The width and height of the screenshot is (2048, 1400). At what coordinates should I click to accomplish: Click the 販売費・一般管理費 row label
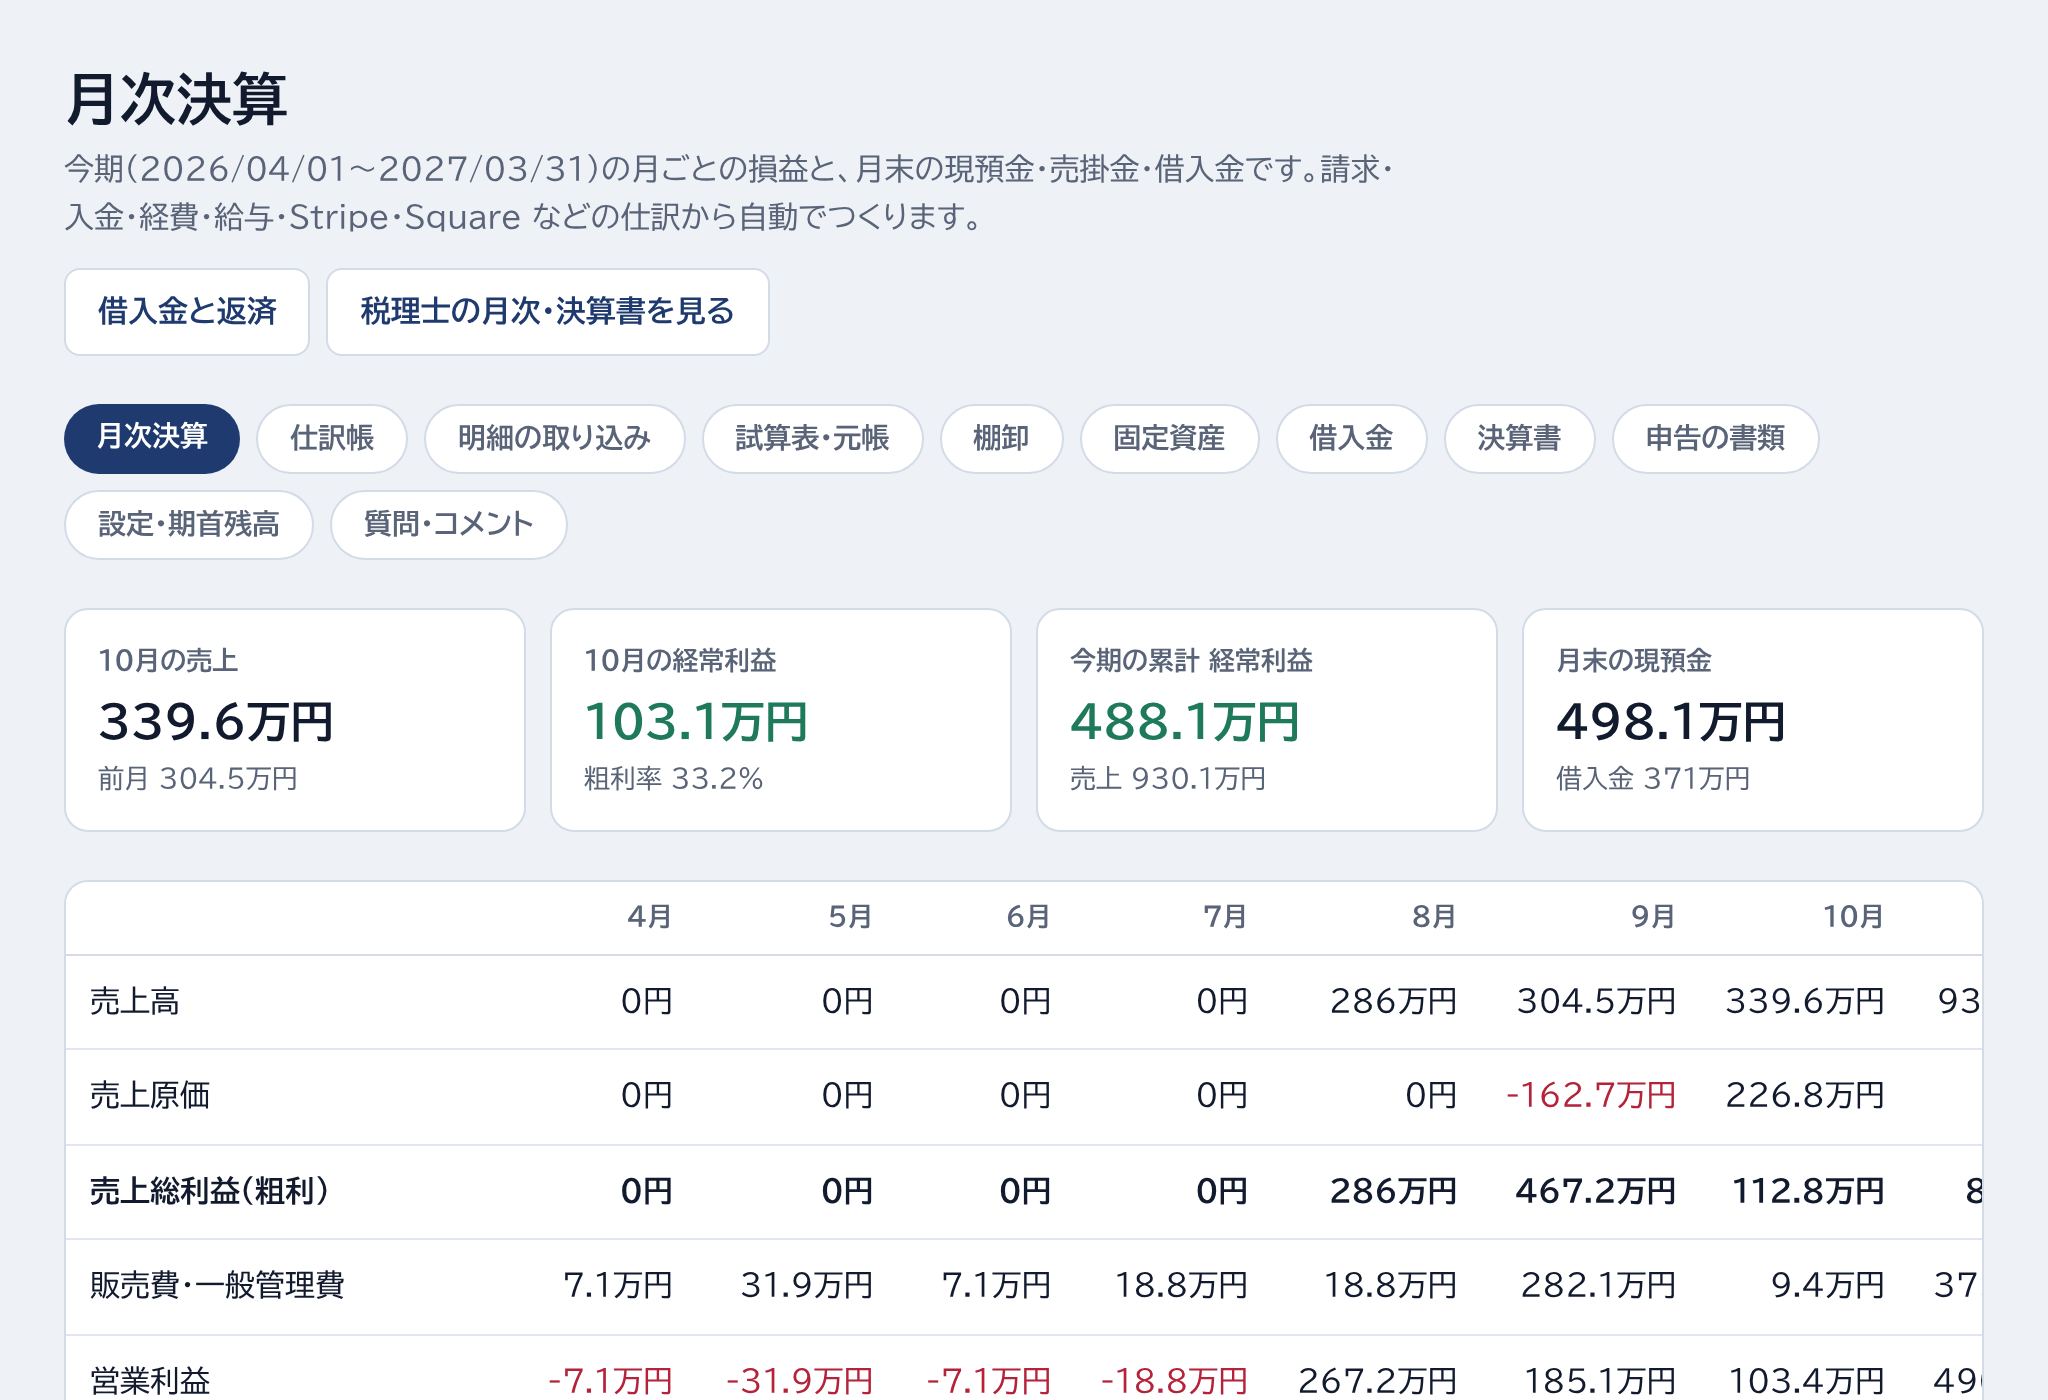coord(217,1286)
